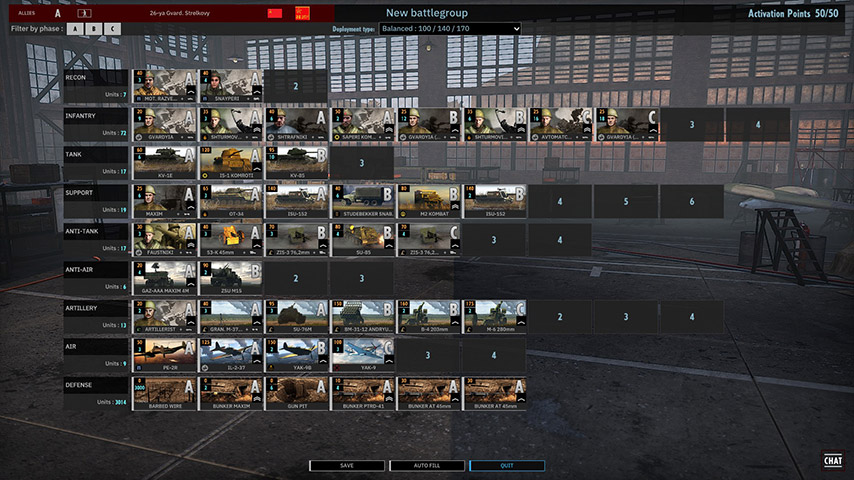Open the CHAT panel
The height and width of the screenshot is (480, 854).
(833, 460)
